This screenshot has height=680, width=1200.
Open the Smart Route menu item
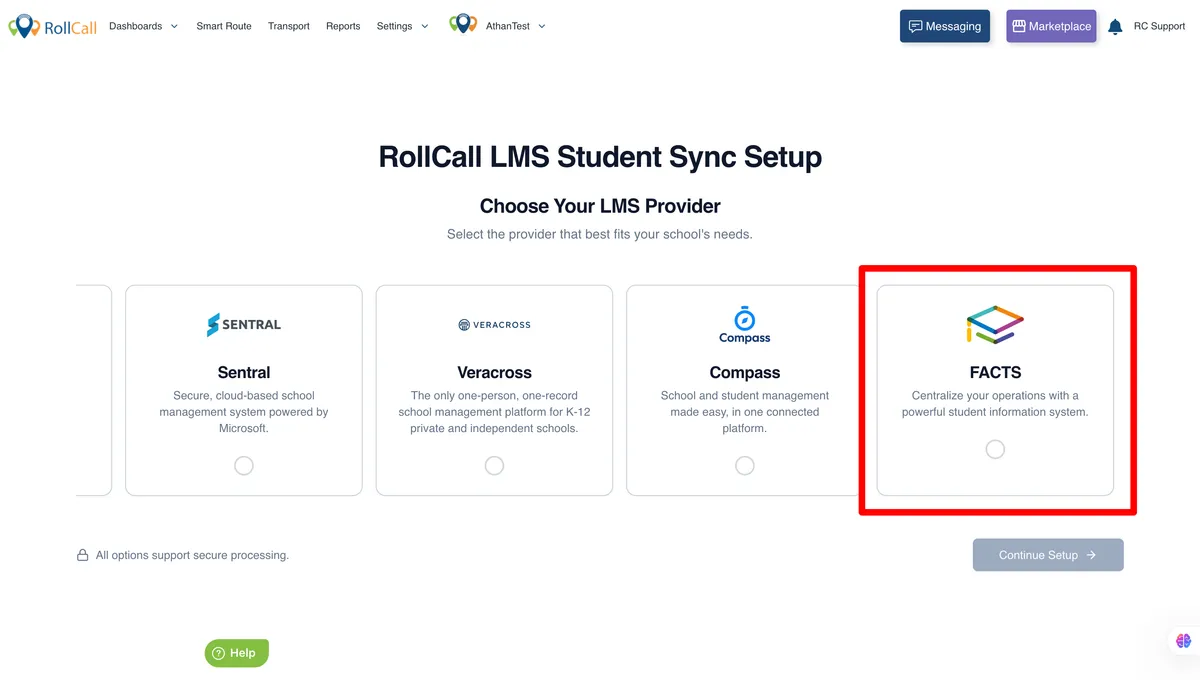pos(224,26)
